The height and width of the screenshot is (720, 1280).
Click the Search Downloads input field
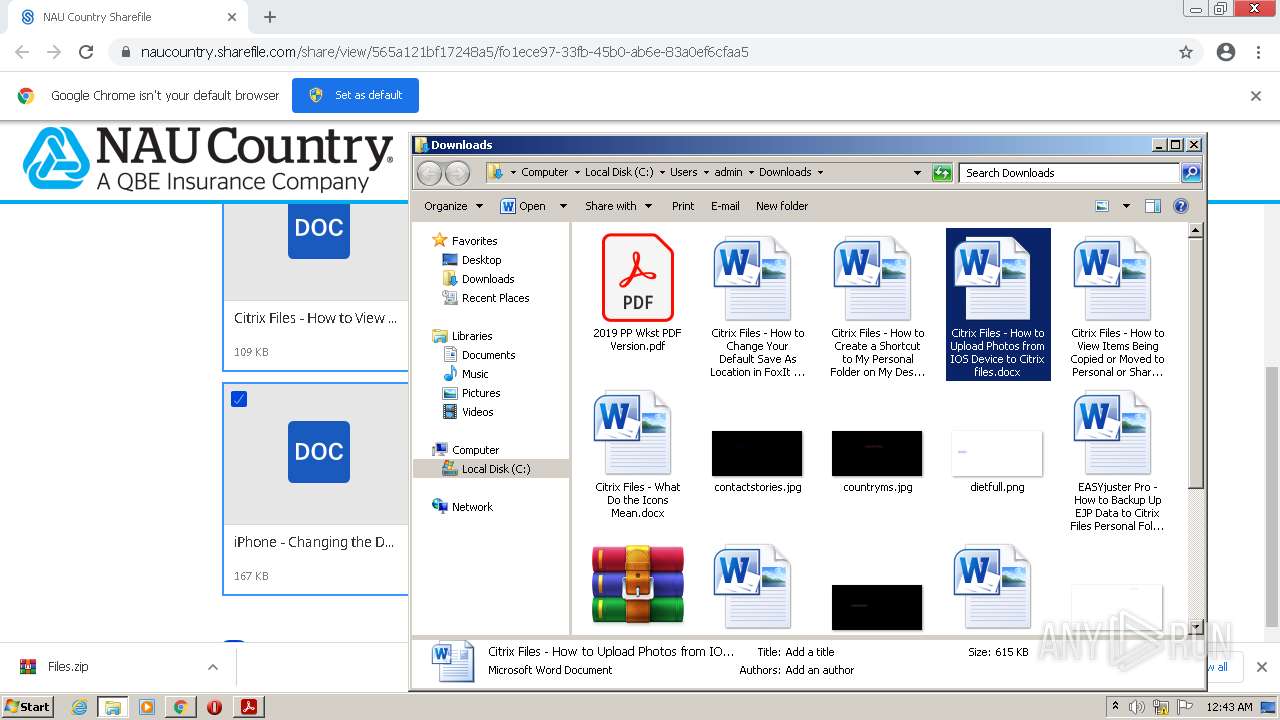pyautogui.click(x=1069, y=173)
